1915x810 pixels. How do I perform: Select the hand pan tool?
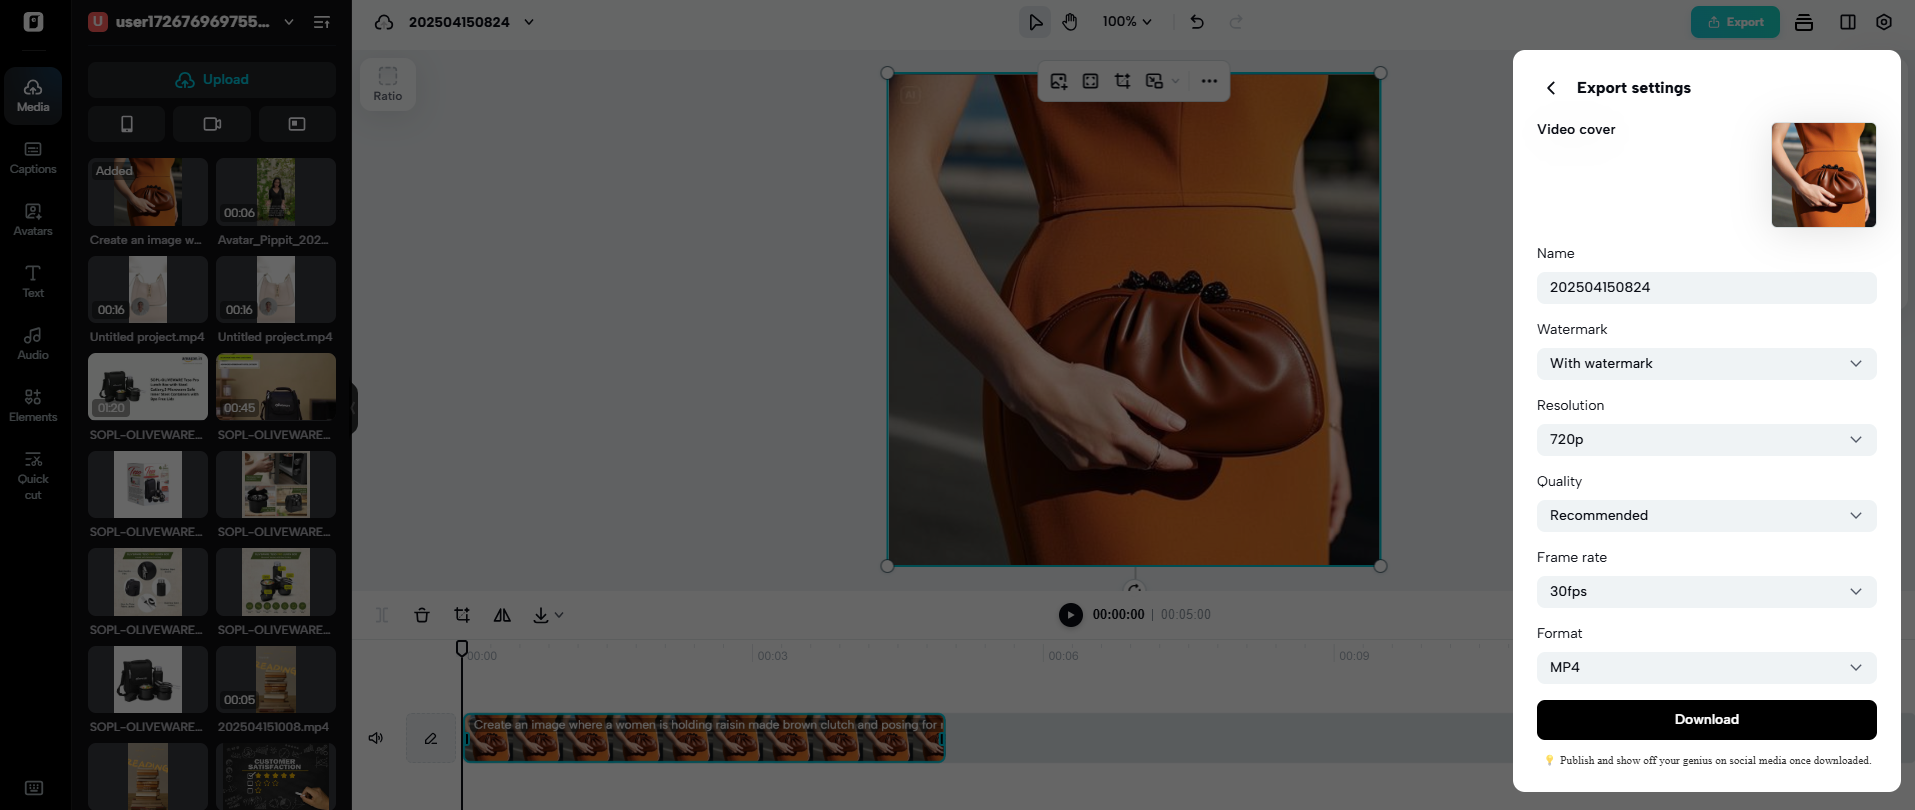(1070, 22)
